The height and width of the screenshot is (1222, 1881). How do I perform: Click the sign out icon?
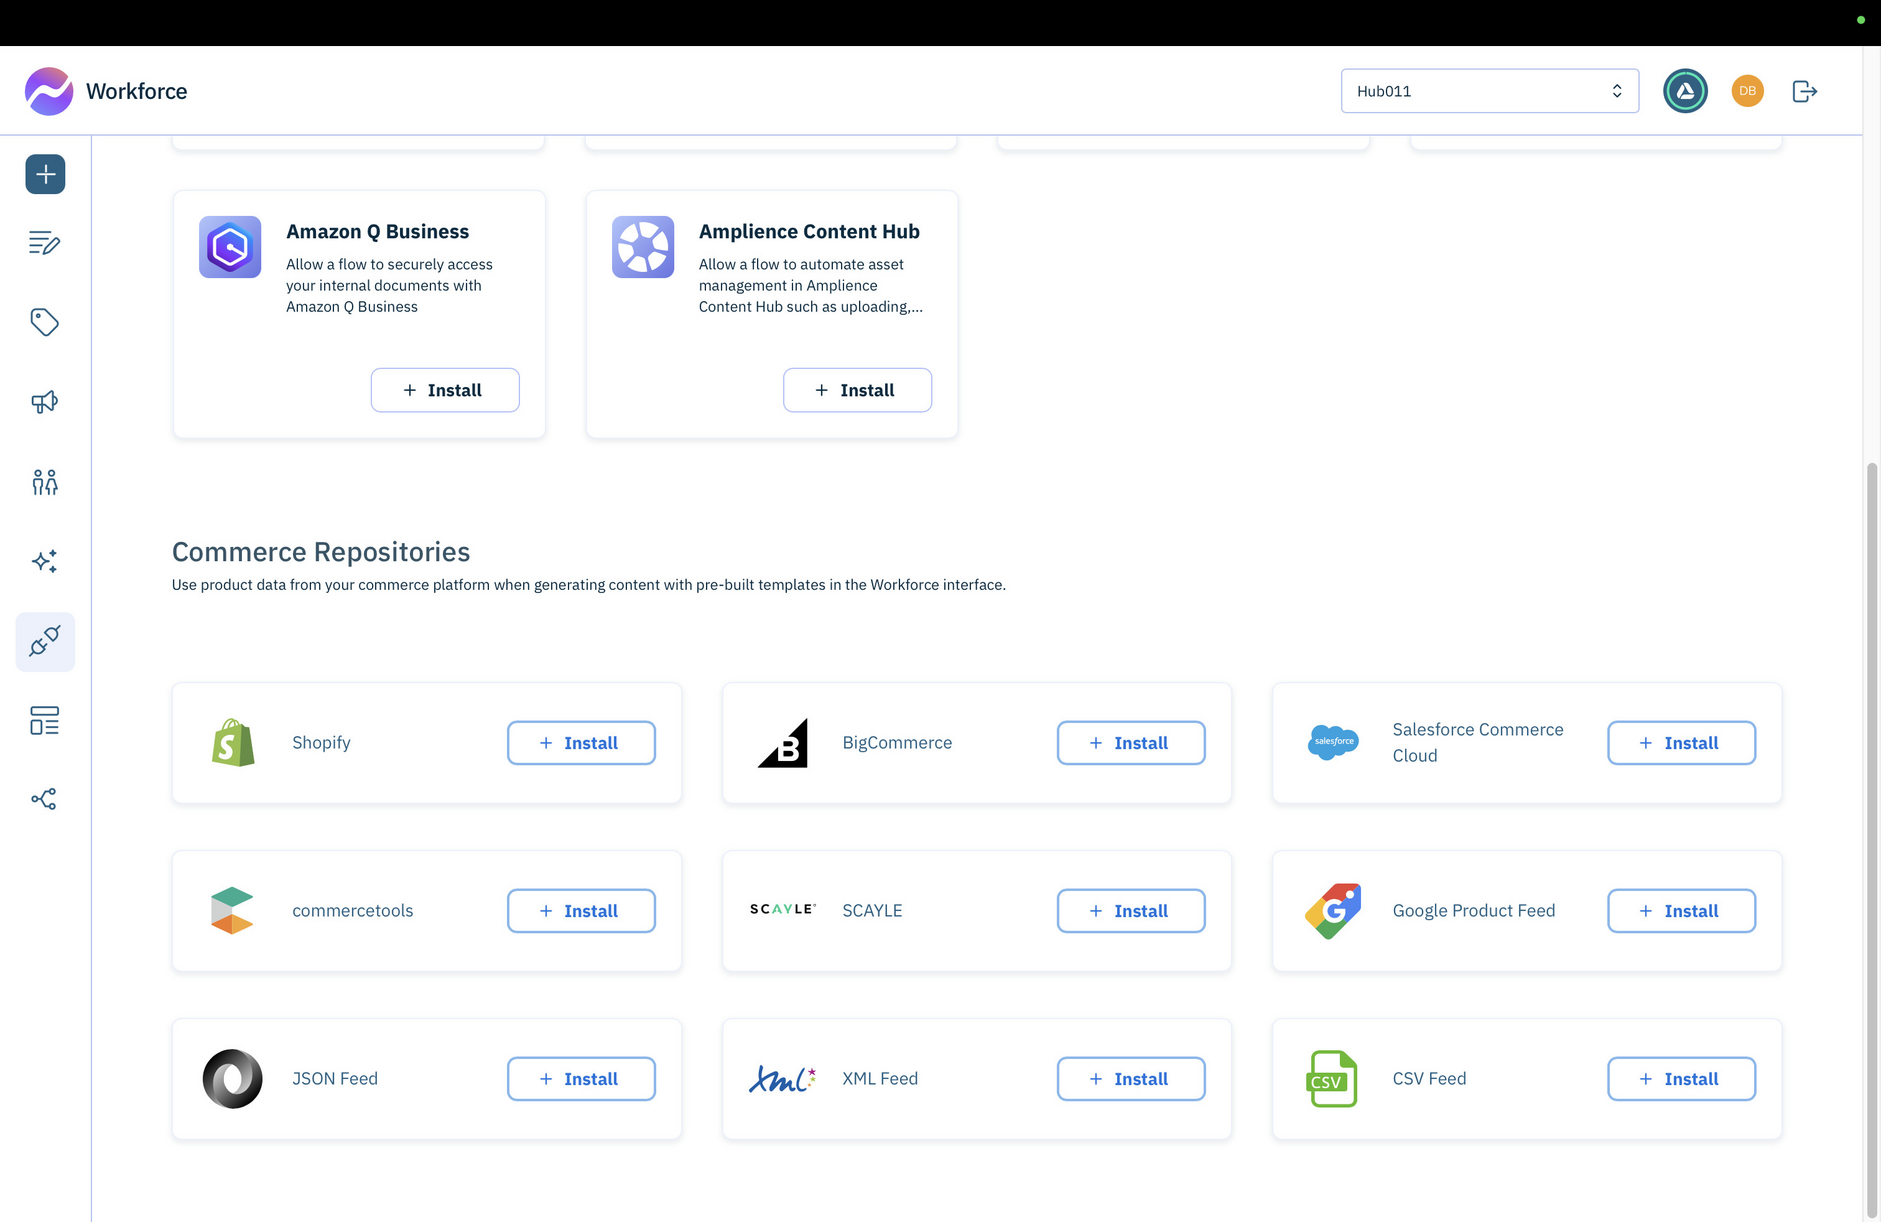click(1804, 91)
